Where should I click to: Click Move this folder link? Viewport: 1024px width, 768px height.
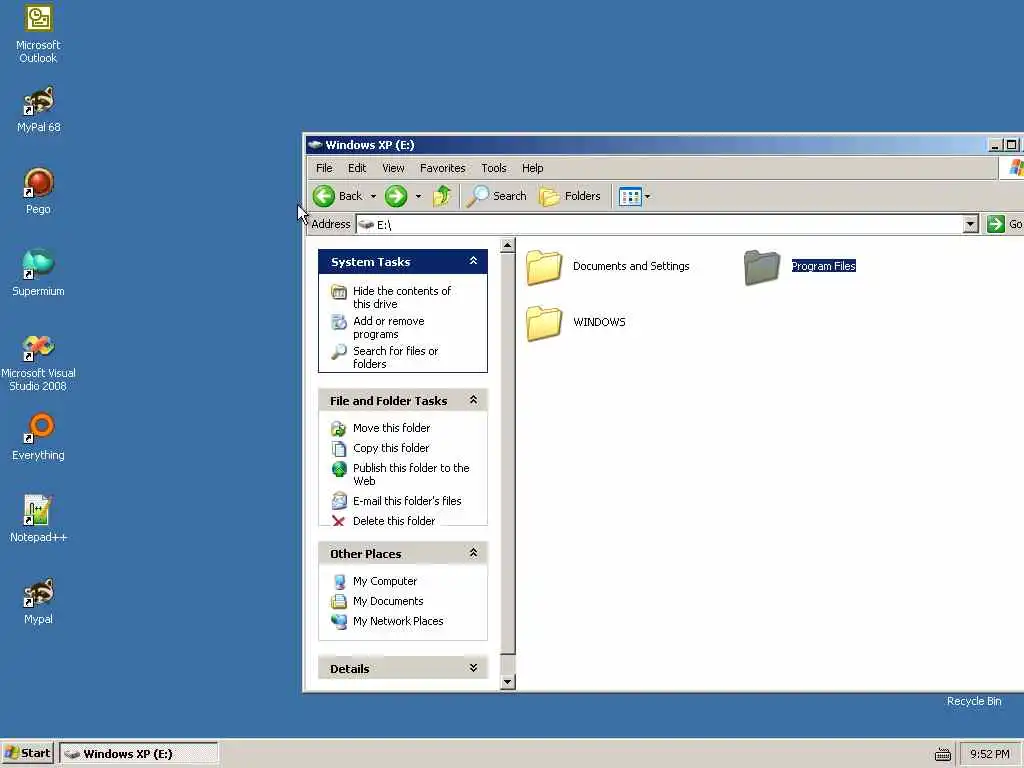tap(391, 428)
